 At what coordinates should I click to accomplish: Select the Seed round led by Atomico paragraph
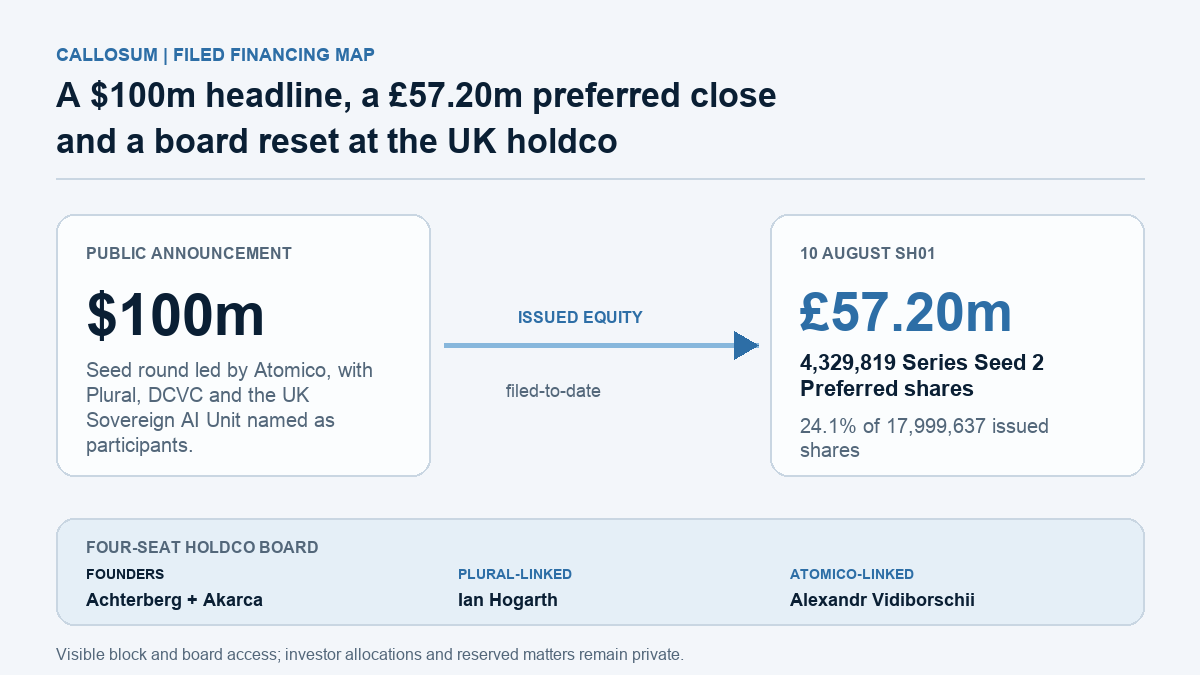coord(230,408)
